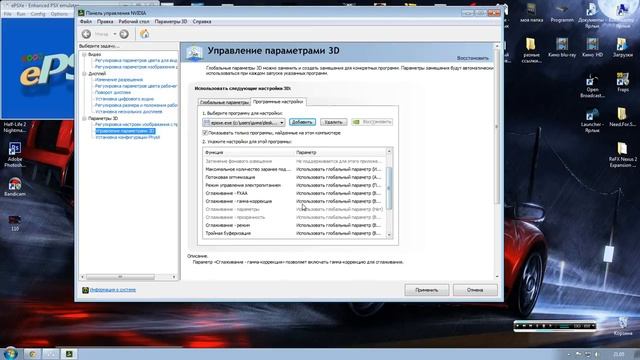
Task: Click the Windows Start button
Action: 10,353
